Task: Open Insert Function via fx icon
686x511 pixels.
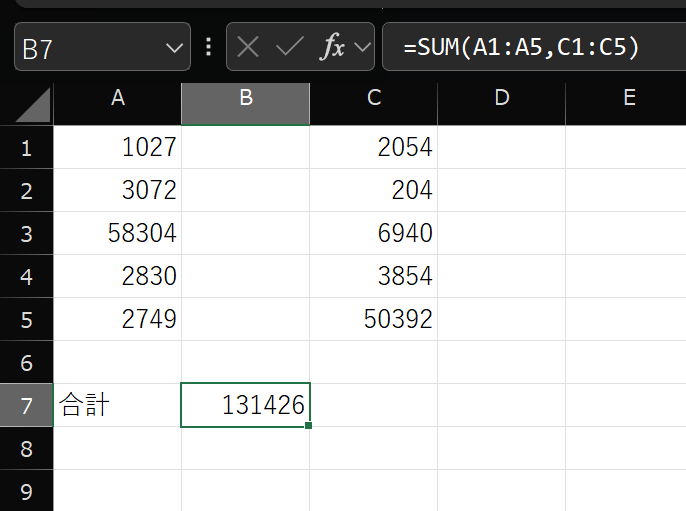Action: pyautogui.click(x=331, y=47)
